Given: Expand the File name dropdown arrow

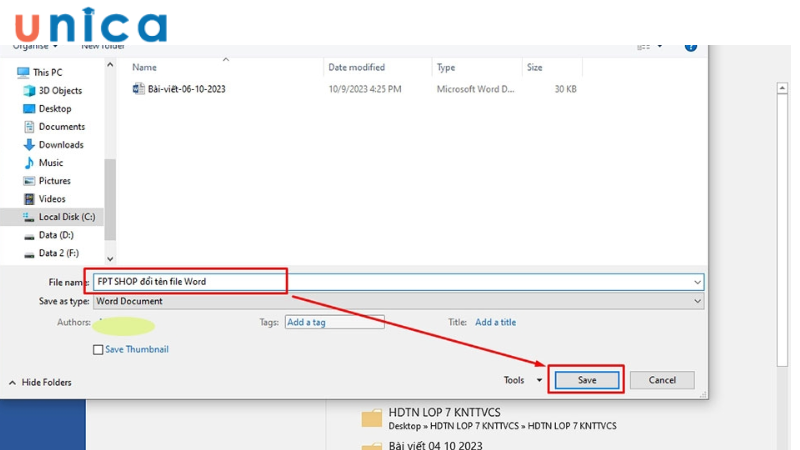Looking at the screenshot, I should point(697,282).
